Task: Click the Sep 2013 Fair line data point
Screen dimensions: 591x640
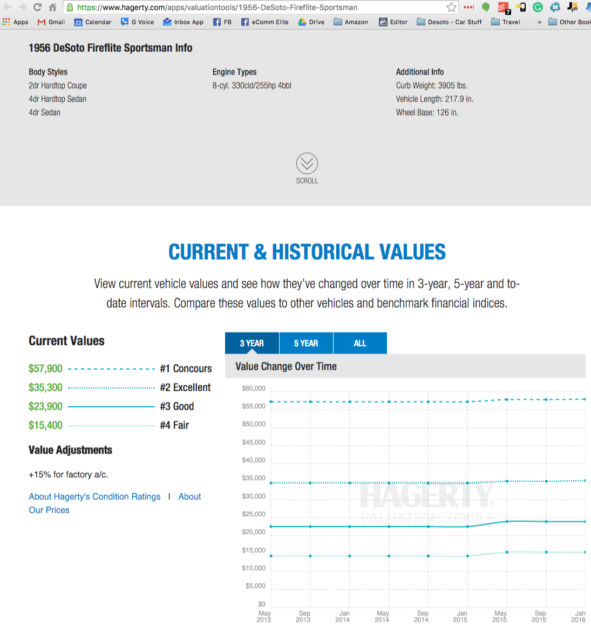Action: (x=310, y=556)
